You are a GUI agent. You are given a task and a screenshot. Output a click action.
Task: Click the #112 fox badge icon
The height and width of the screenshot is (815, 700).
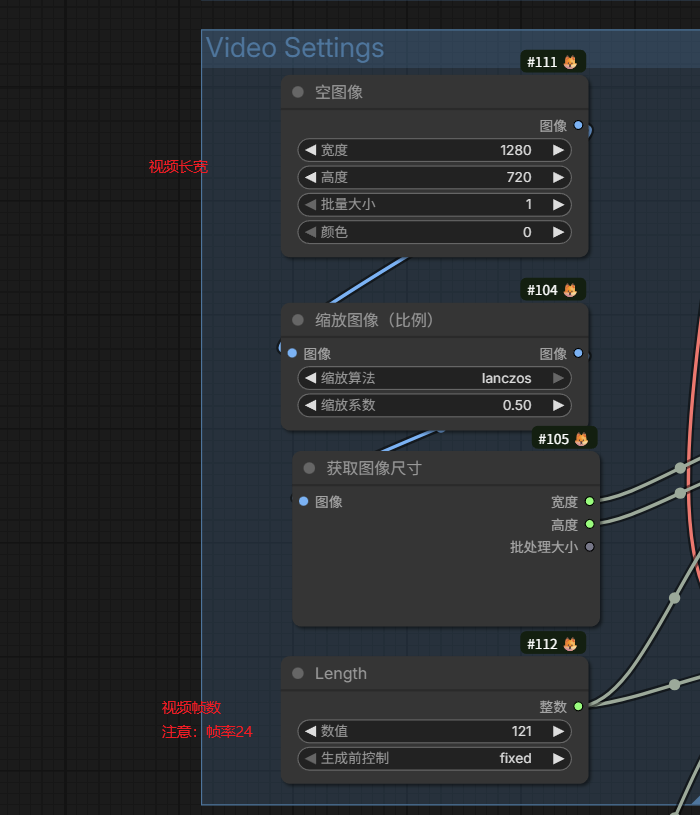point(570,644)
